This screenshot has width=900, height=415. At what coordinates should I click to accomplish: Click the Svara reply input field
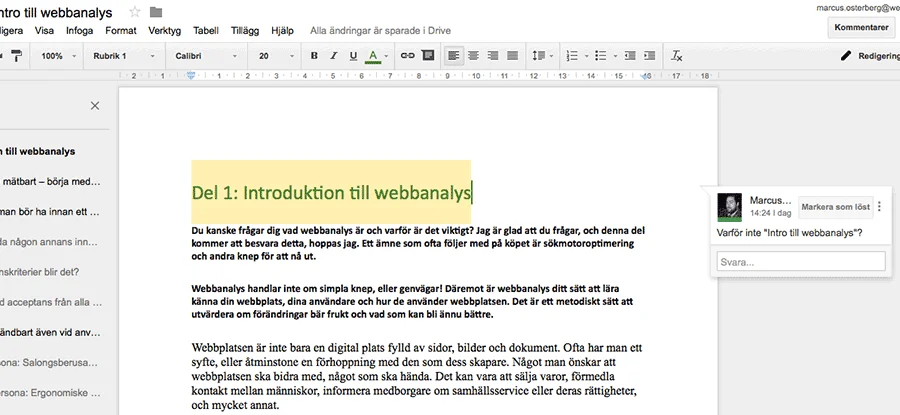click(801, 261)
